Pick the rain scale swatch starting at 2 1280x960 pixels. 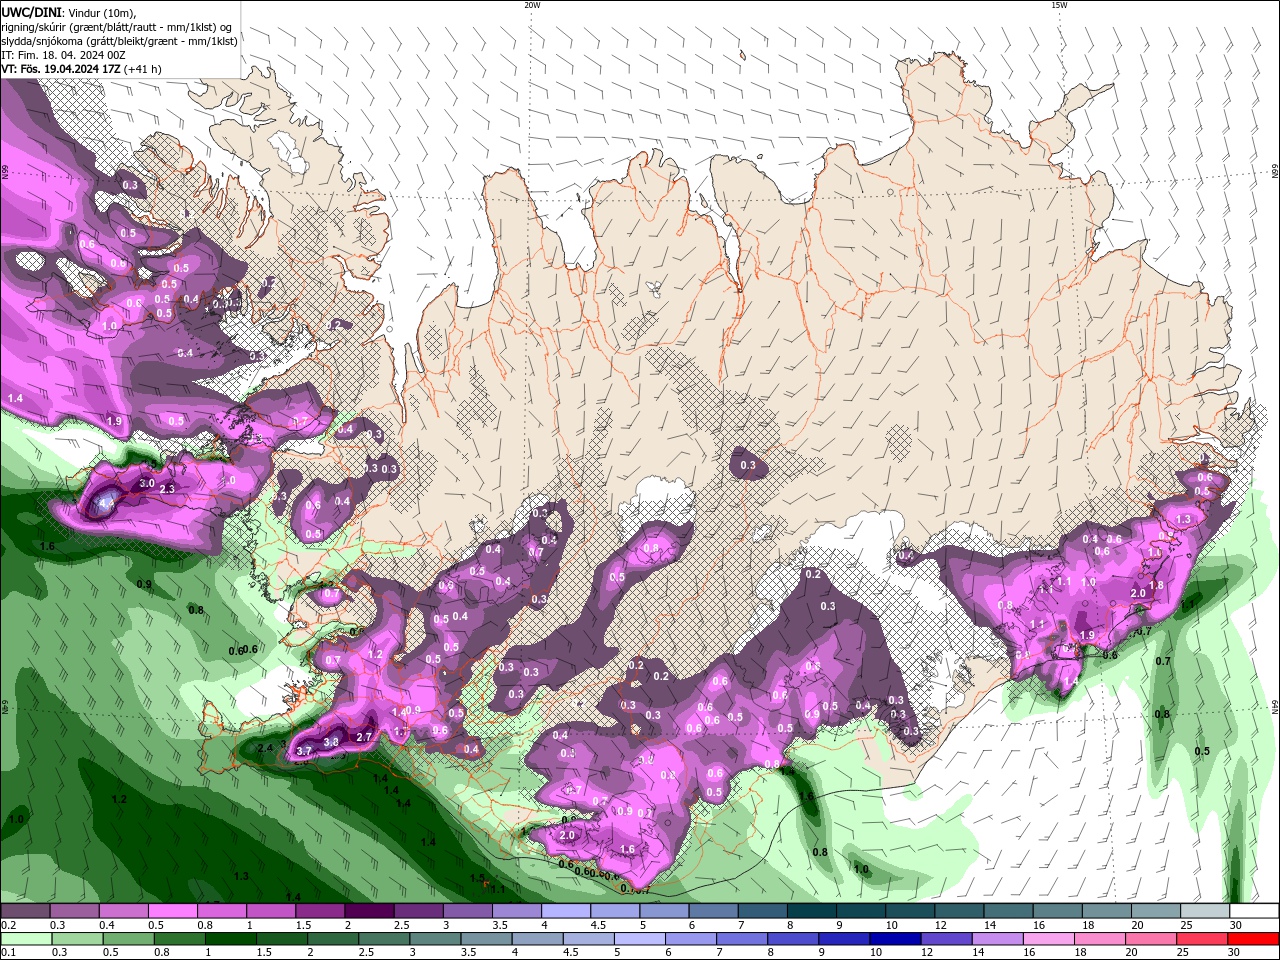tap(333, 939)
